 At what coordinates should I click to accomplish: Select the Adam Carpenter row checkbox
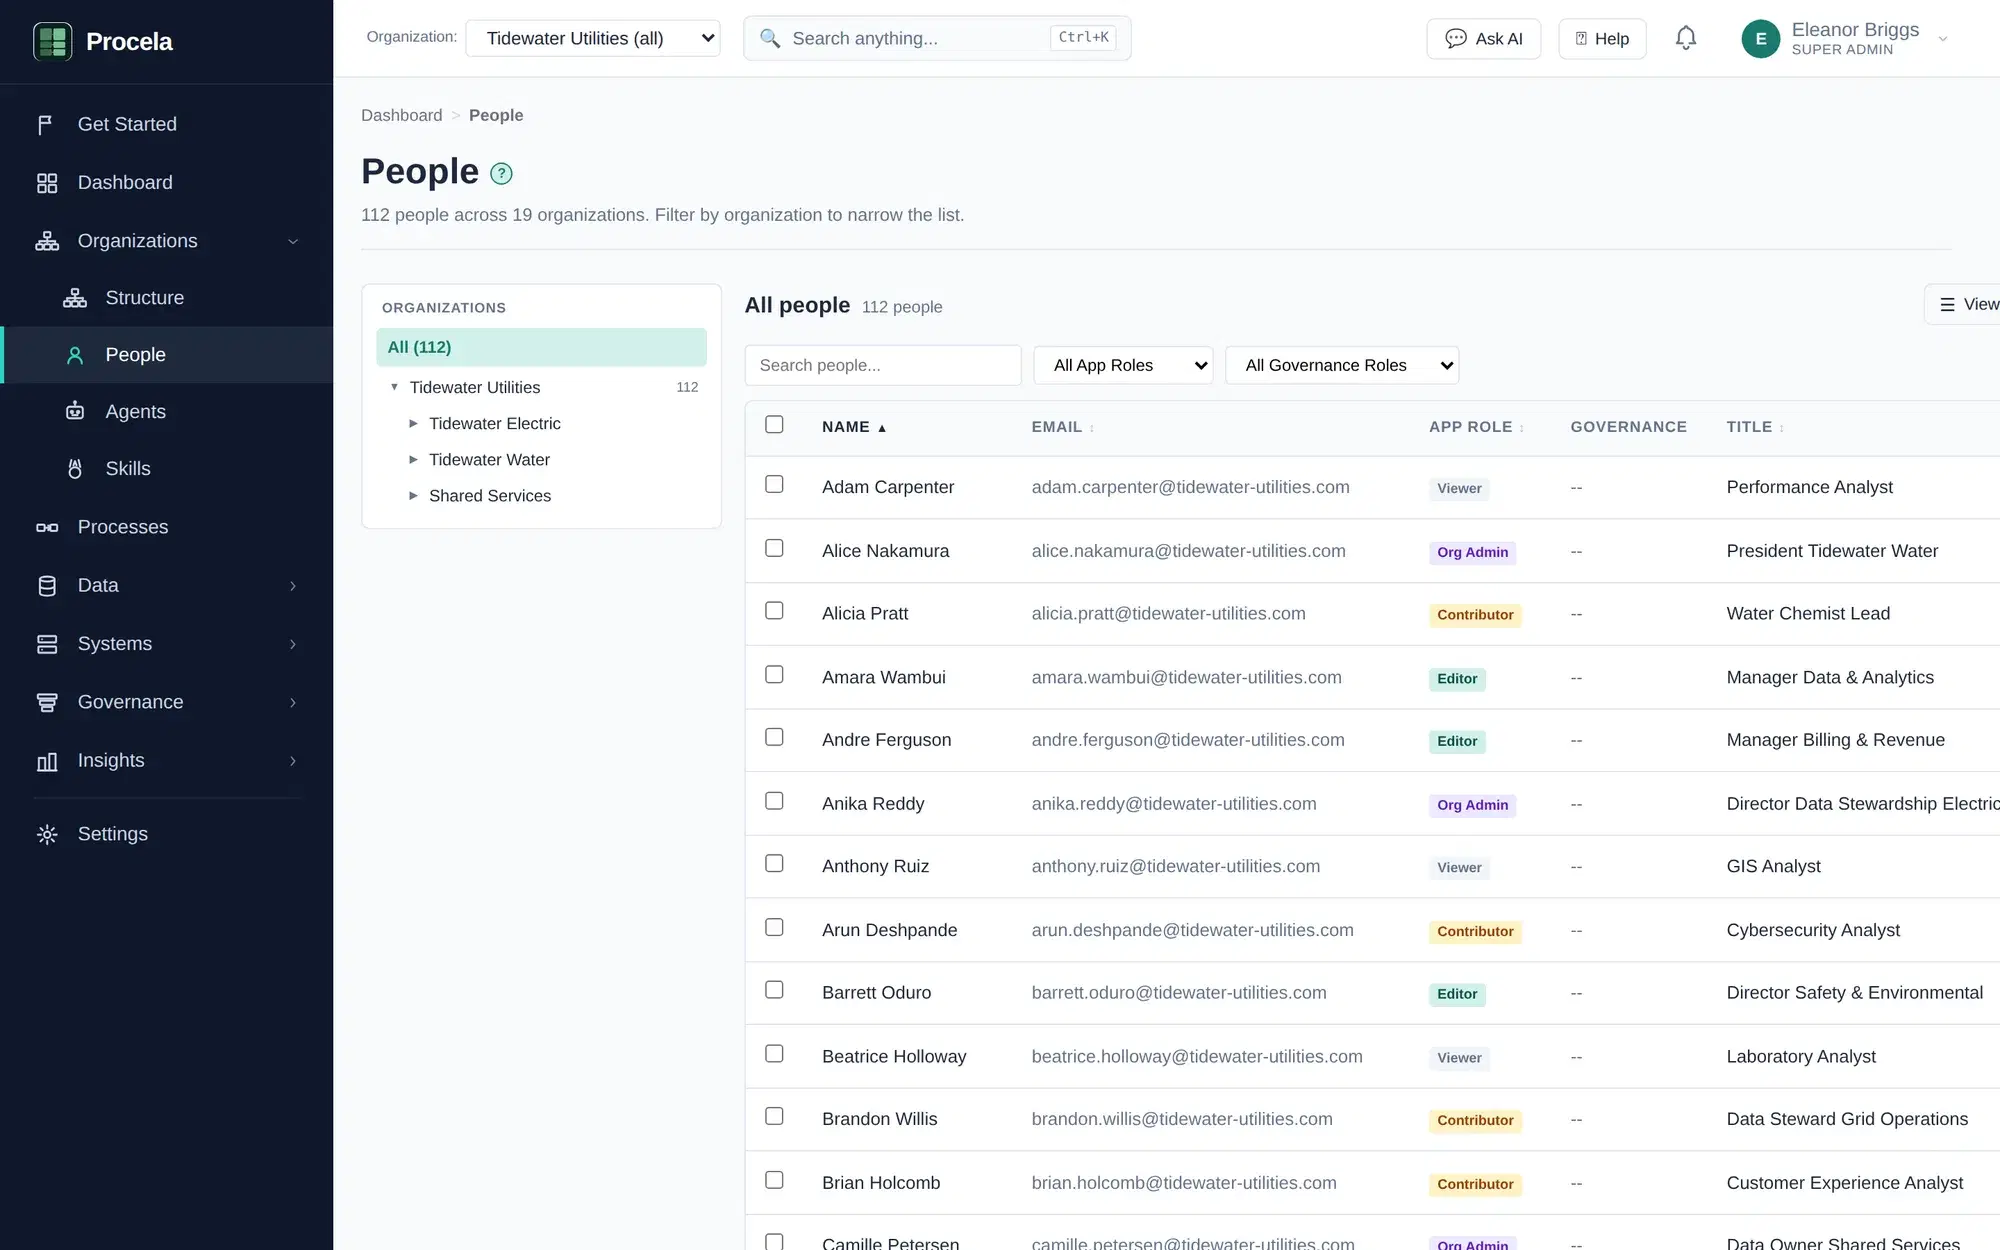point(774,484)
